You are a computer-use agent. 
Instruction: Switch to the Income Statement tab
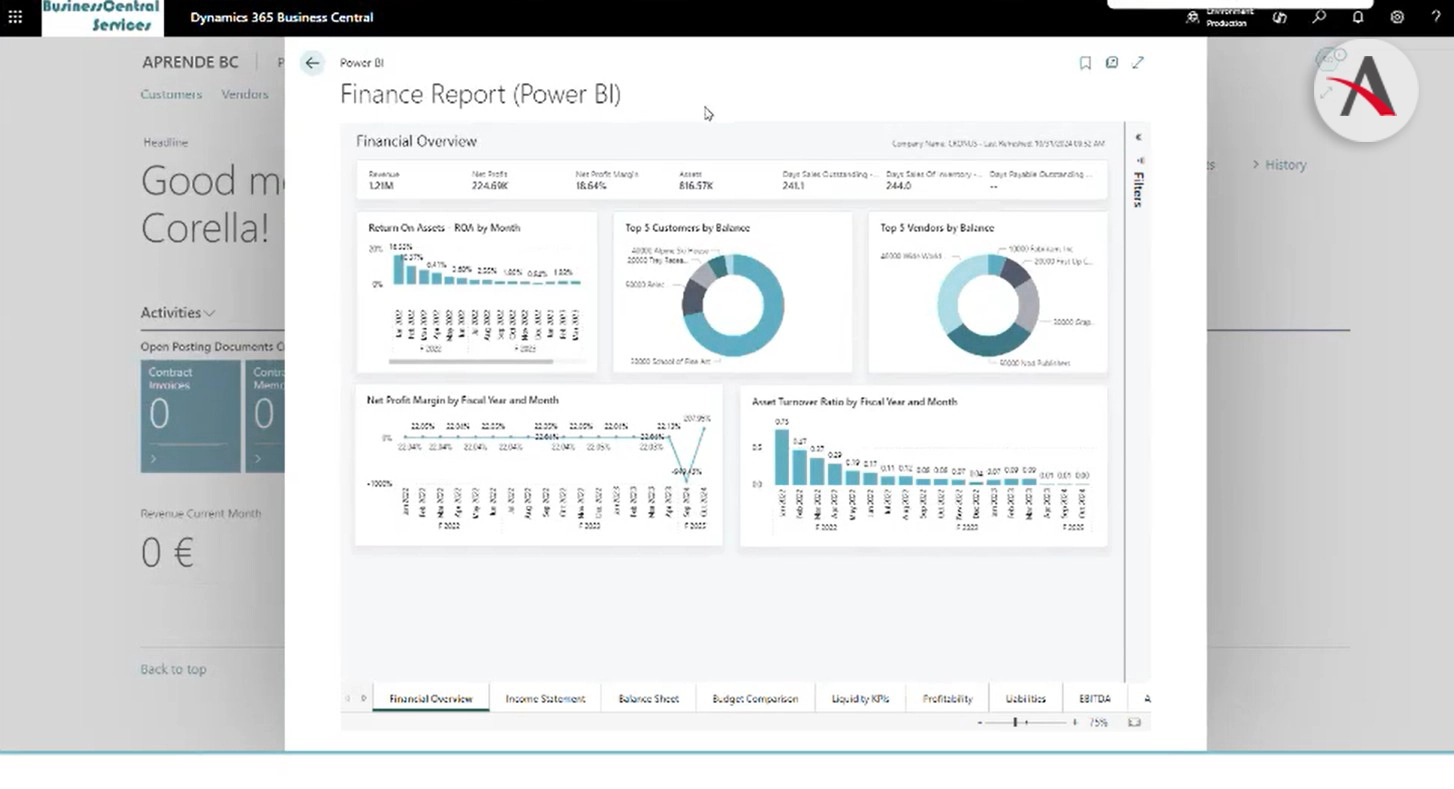545,699
